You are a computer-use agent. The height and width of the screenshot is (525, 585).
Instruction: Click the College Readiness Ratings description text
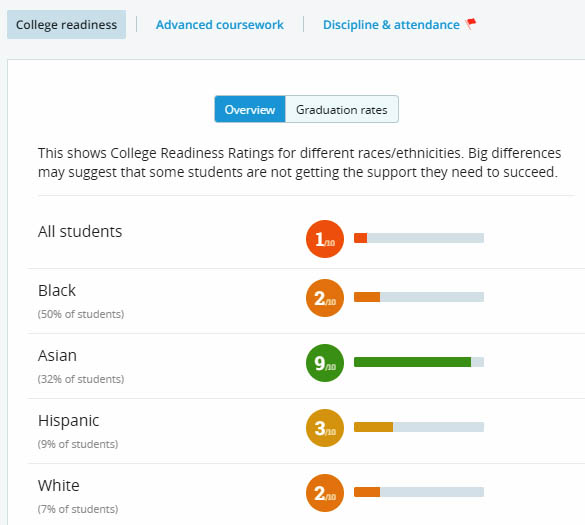pyautogui.click(x=299, y=162)
